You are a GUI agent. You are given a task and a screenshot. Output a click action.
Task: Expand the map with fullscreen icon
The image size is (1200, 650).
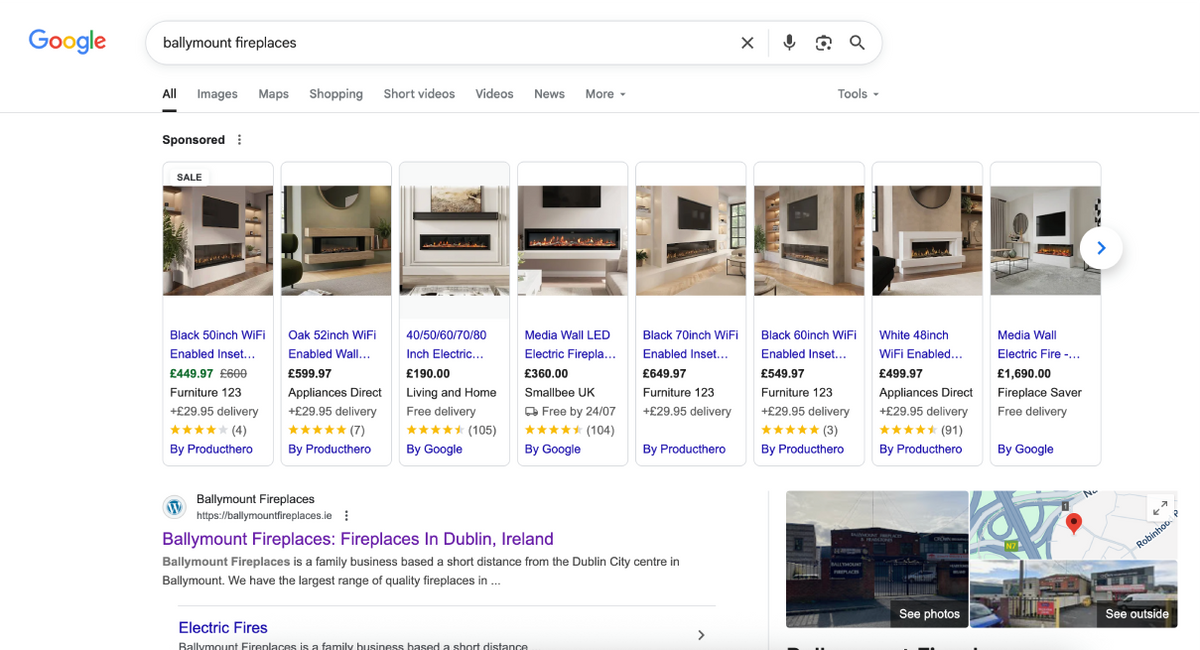tap(1160, 508)
